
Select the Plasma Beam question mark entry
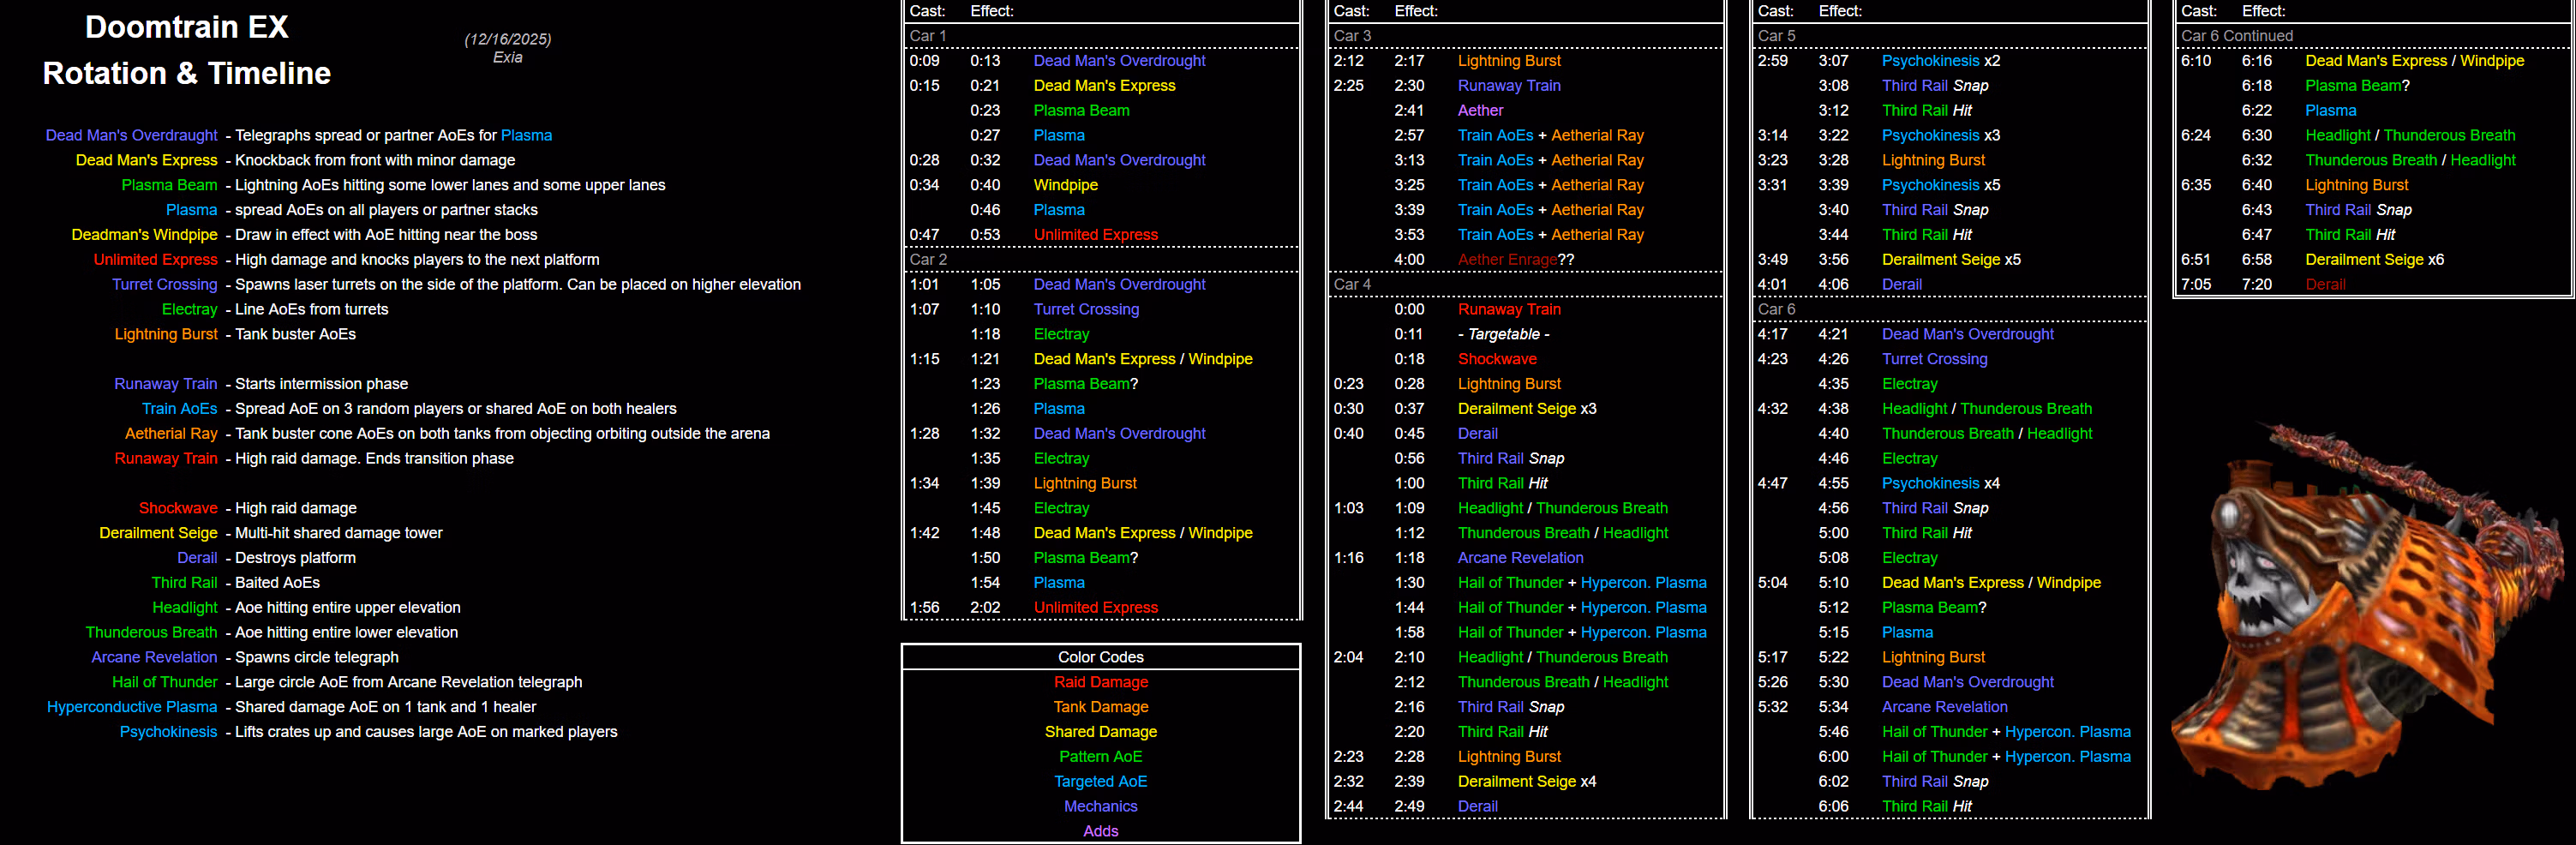1083,383
